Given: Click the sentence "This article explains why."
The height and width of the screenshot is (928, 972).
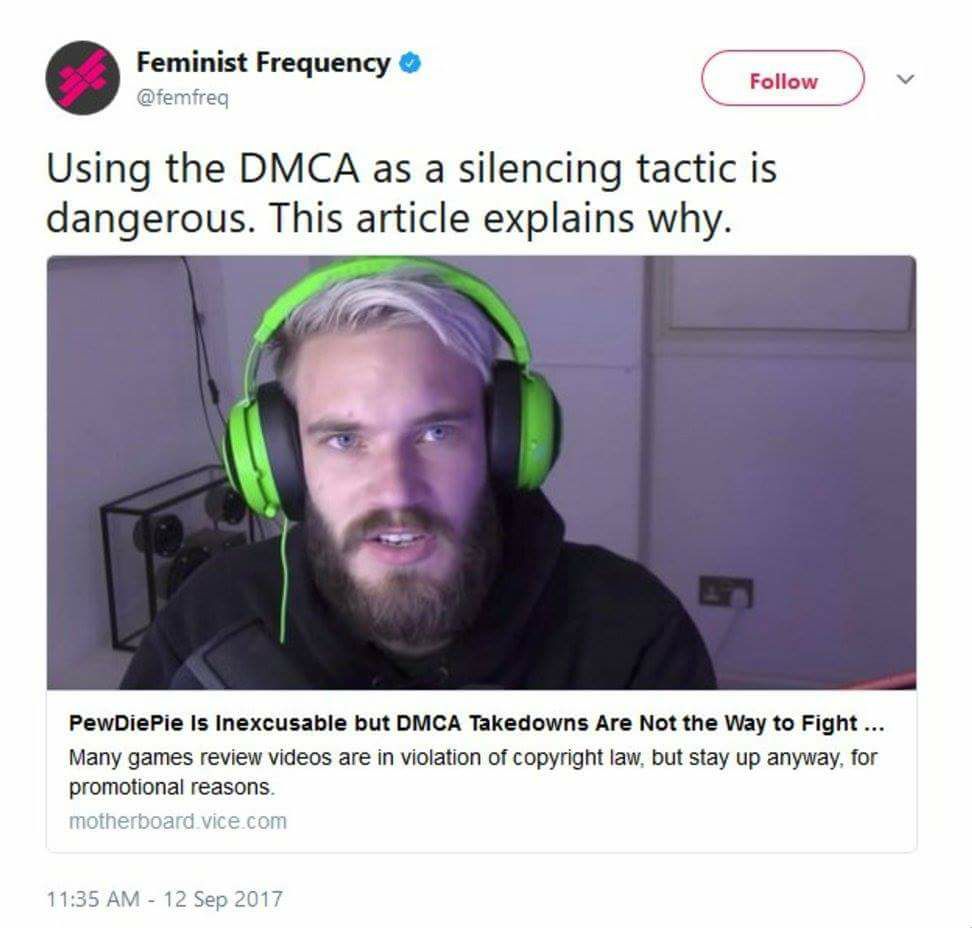Looking at the screenshot, I should (x=500, y=218).
